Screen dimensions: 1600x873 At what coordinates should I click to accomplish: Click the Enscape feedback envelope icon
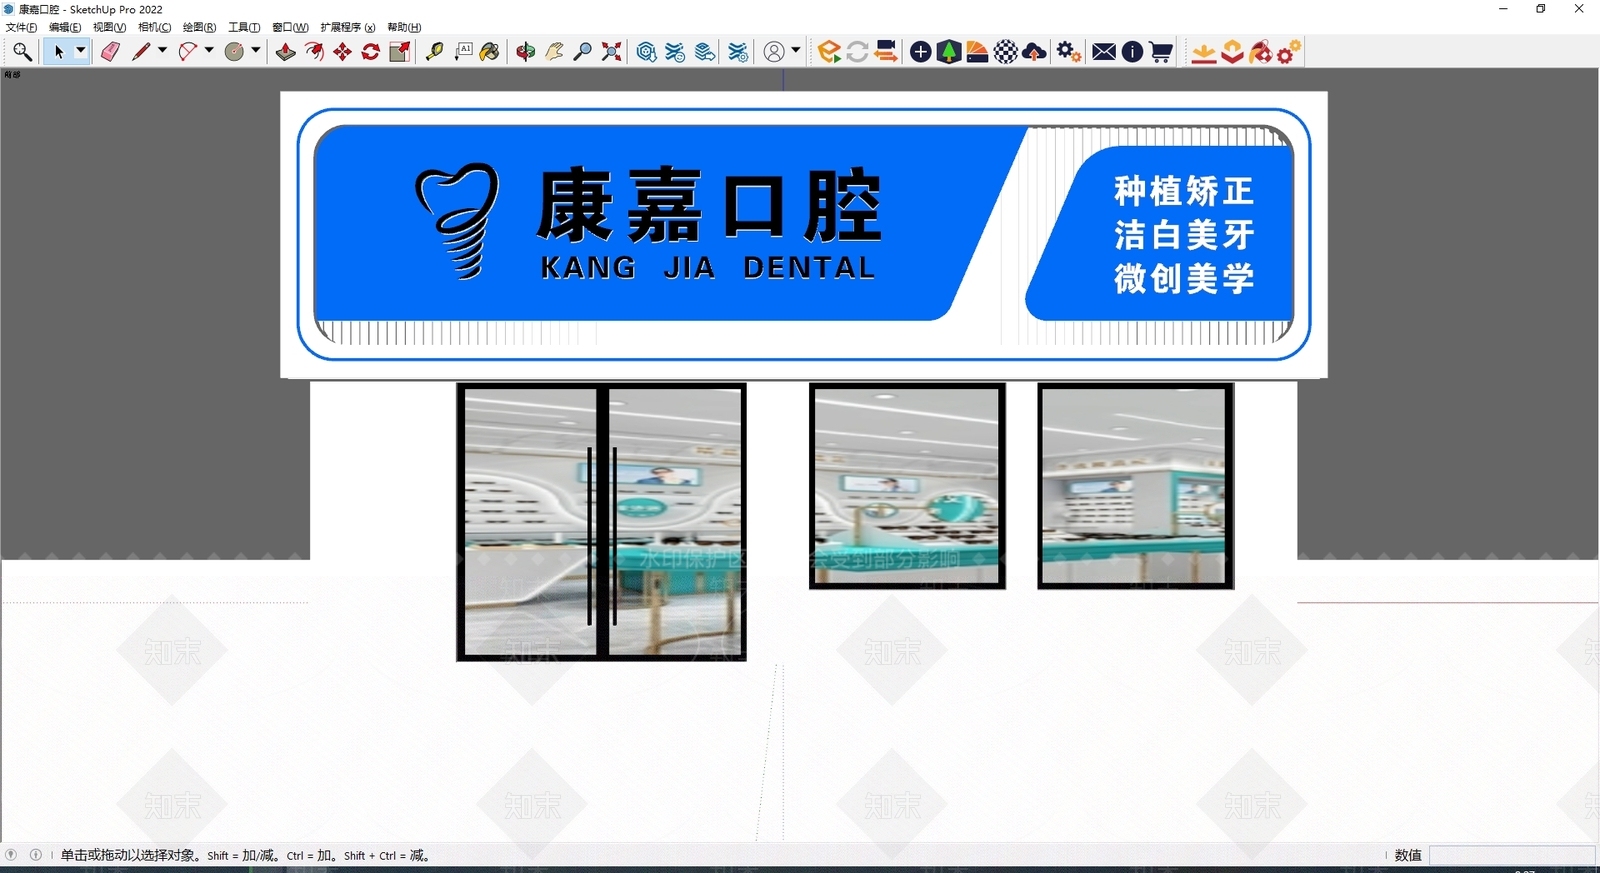(1104, 52)
